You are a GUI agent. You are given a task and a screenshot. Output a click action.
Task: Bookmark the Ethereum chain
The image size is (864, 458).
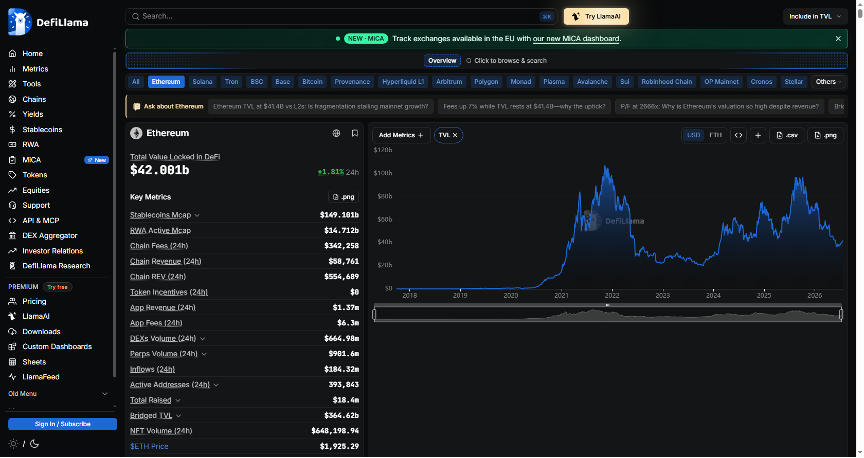tap(355, 133)
